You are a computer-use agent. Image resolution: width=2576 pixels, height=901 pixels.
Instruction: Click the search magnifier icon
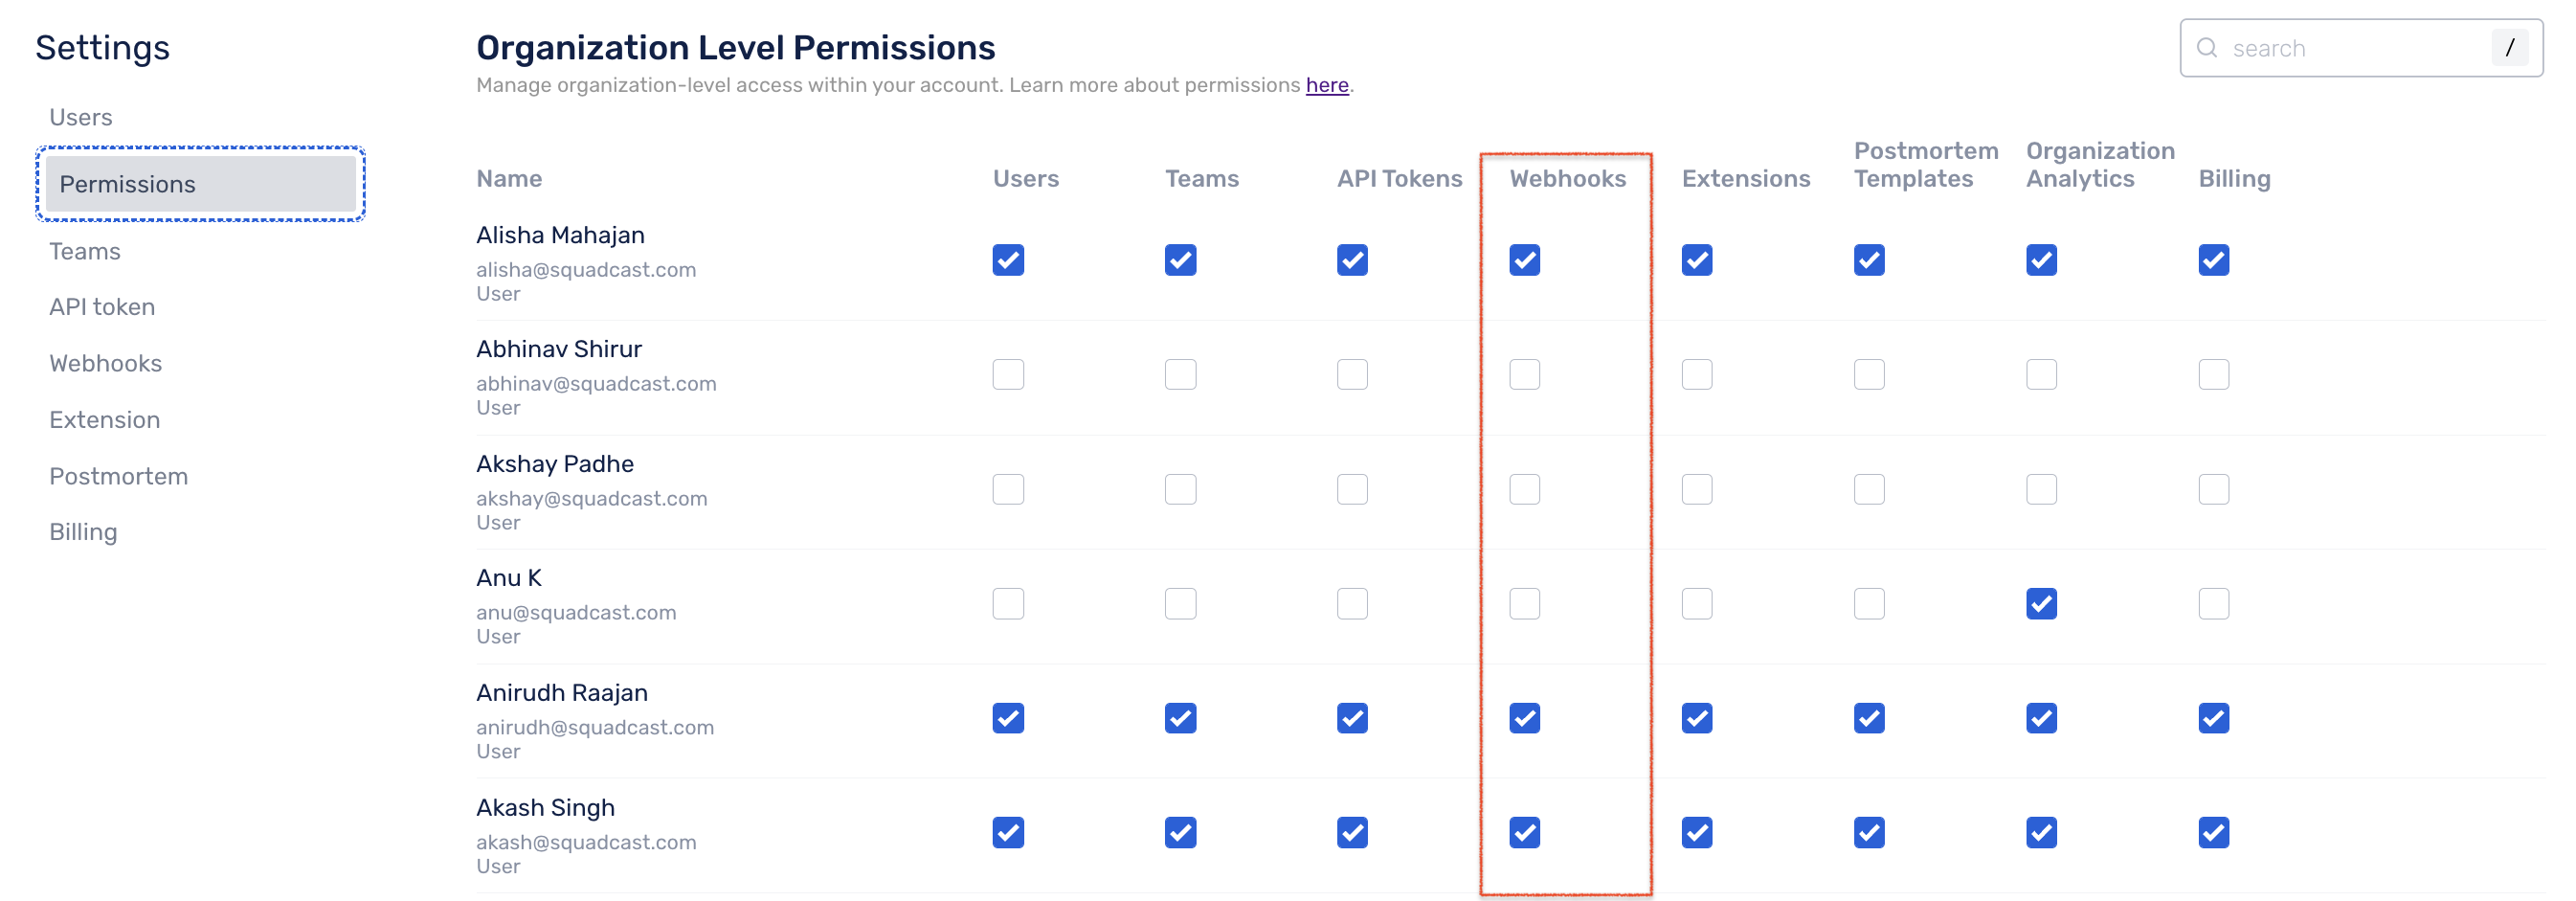pyautogui.click(x=2208, y=47)
